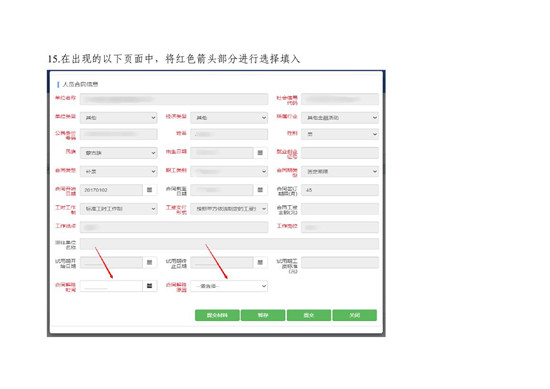The height and width of the screenshot is (389, 550).
Task: Focus the 就业创业证号 input field
Action: tap(340, 153)
